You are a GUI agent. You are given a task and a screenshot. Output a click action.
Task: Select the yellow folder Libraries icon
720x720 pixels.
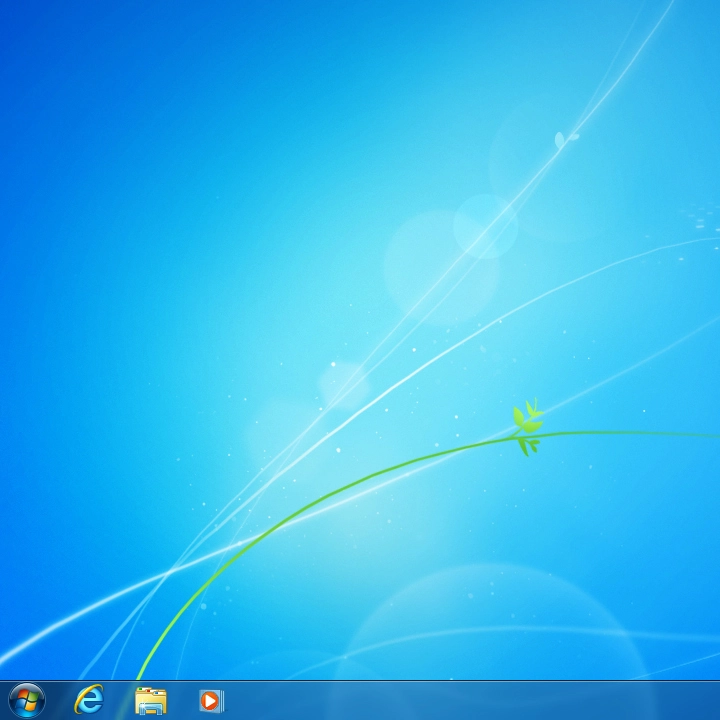[150, 700]
